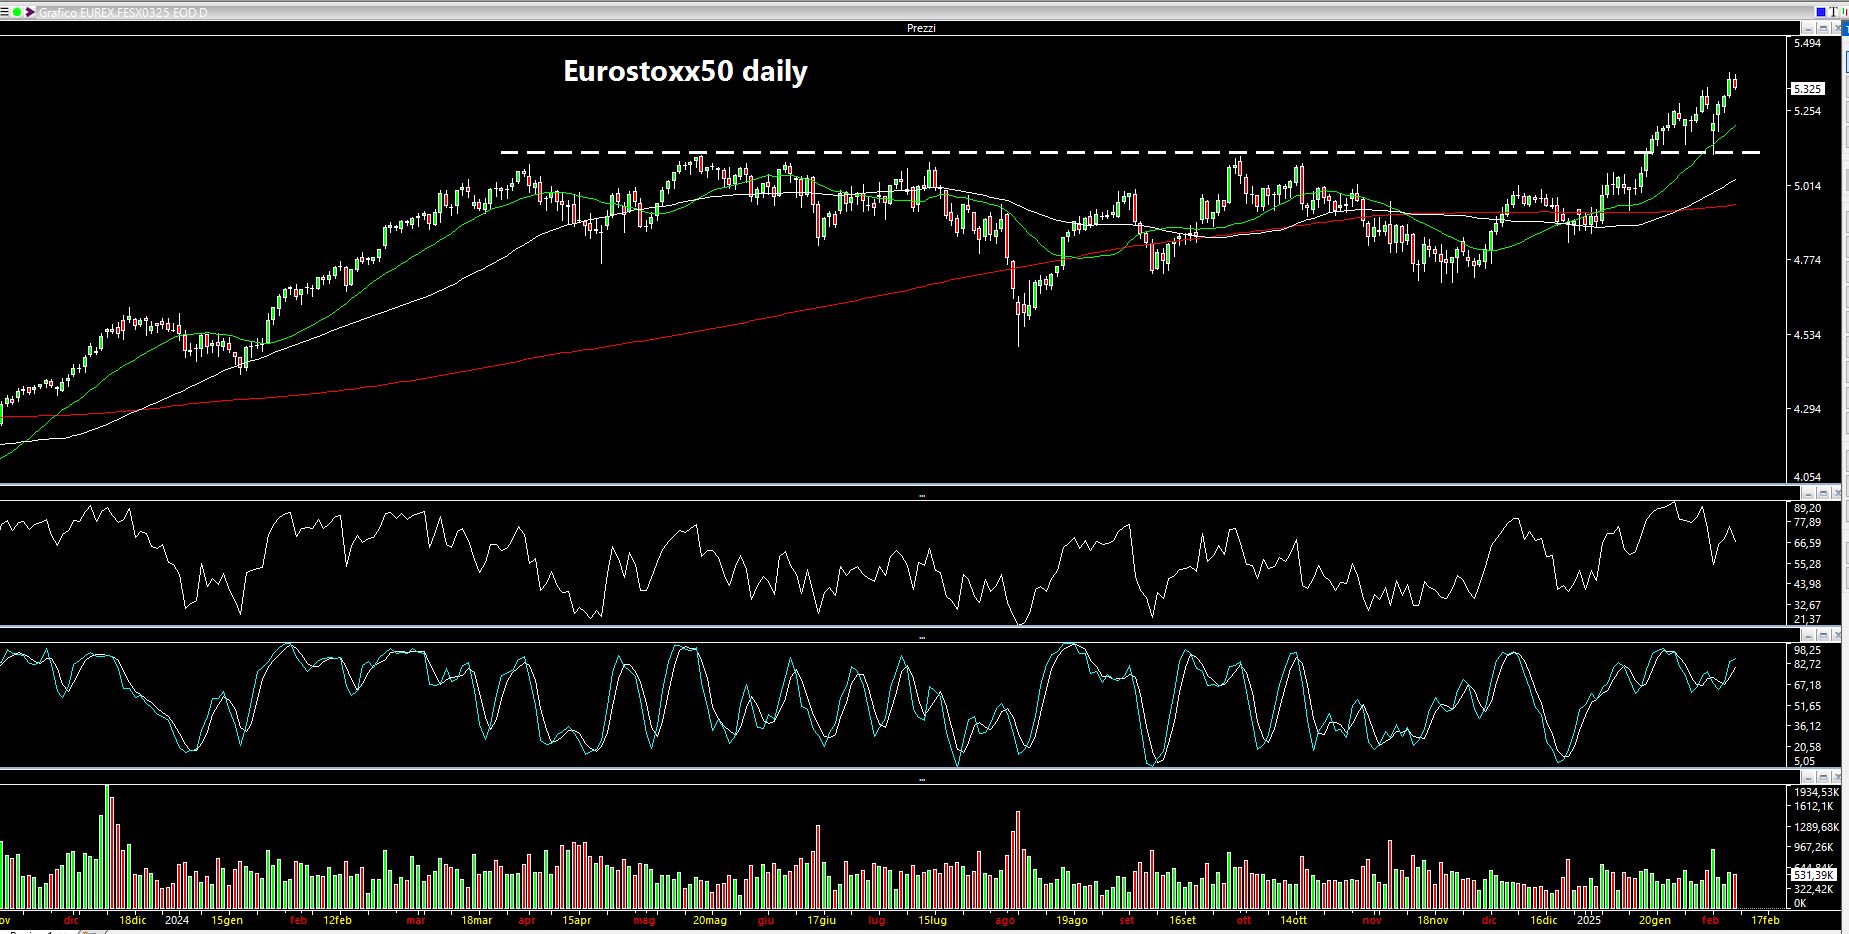Click the 66,59 oscillator scale value
Image resolution: width=1849 pixels, height=934 pixels.
(1807, 543)
